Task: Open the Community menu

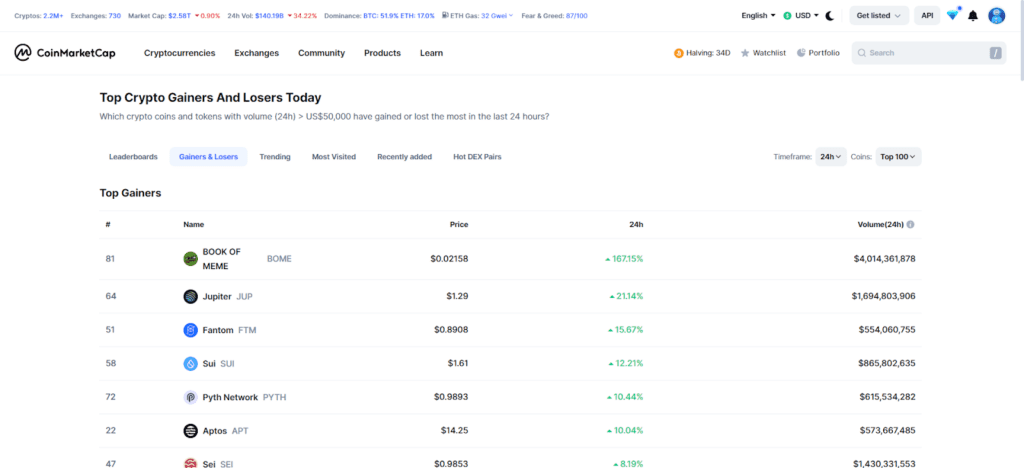Action: (x=321, y=53)
